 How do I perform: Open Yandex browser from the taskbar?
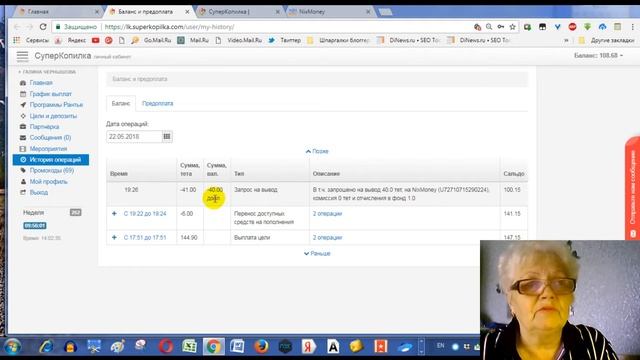(x=309, y=347)
